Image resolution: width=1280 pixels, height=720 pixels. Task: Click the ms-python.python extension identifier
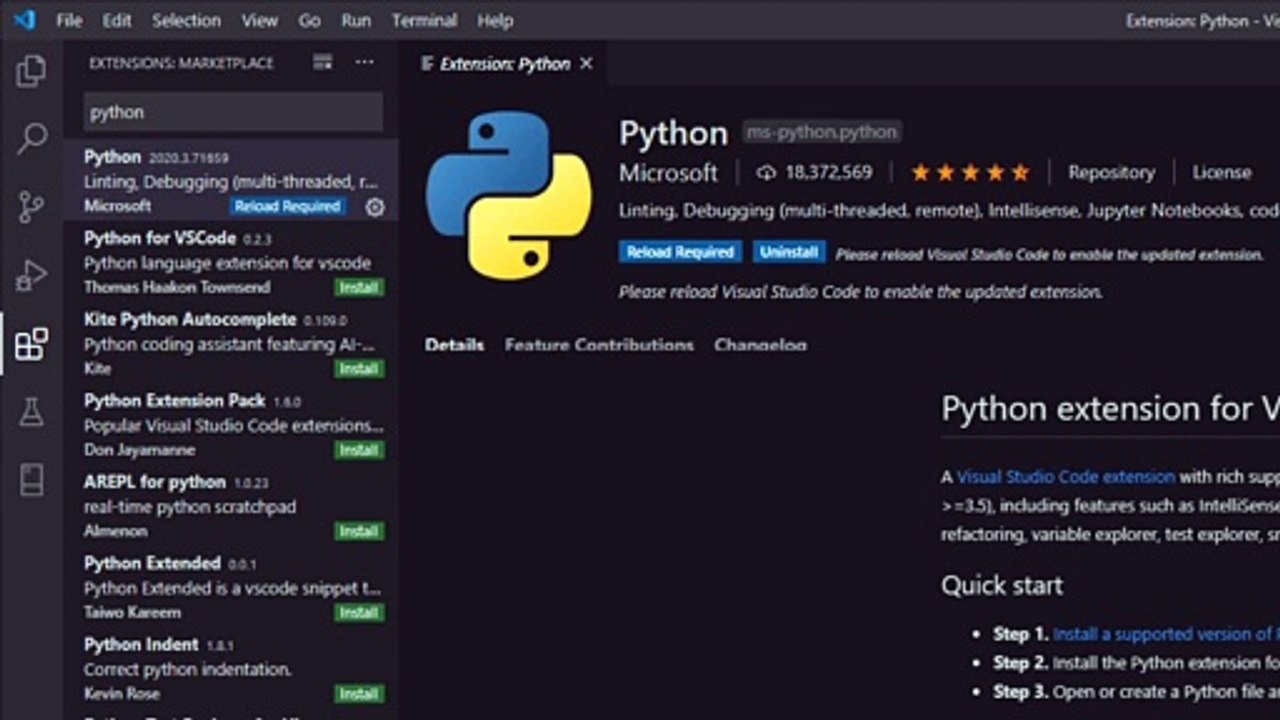822,132
